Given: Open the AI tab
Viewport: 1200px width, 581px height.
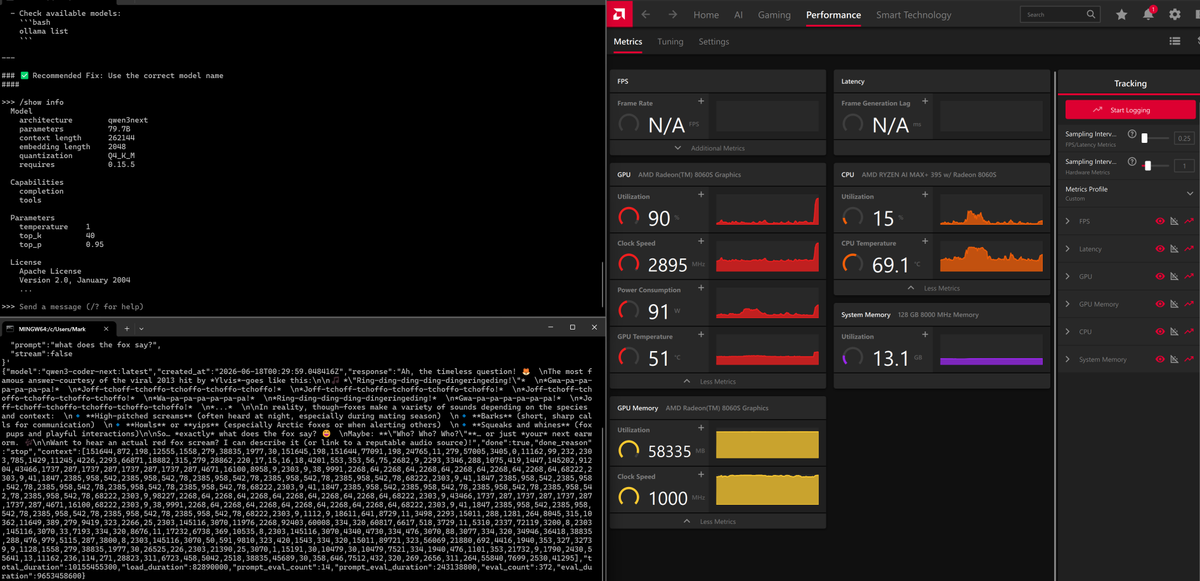Looking at the screenshot, I should point(738,15).
